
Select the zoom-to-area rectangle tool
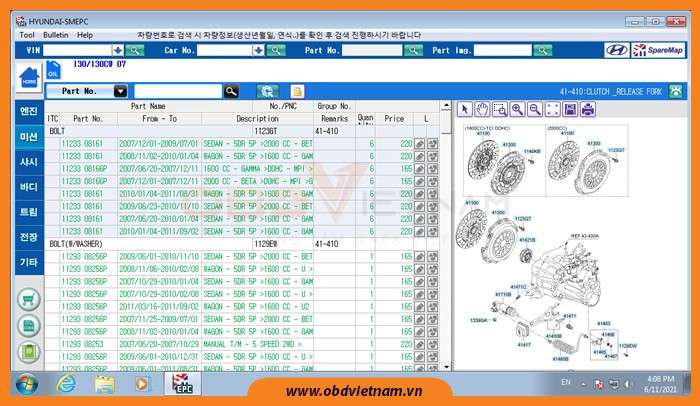coord(500,109)
